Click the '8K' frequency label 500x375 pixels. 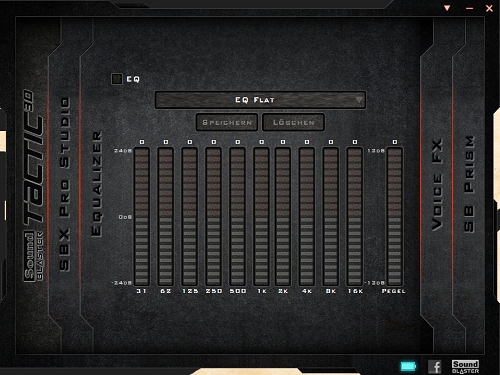point(331,291)
